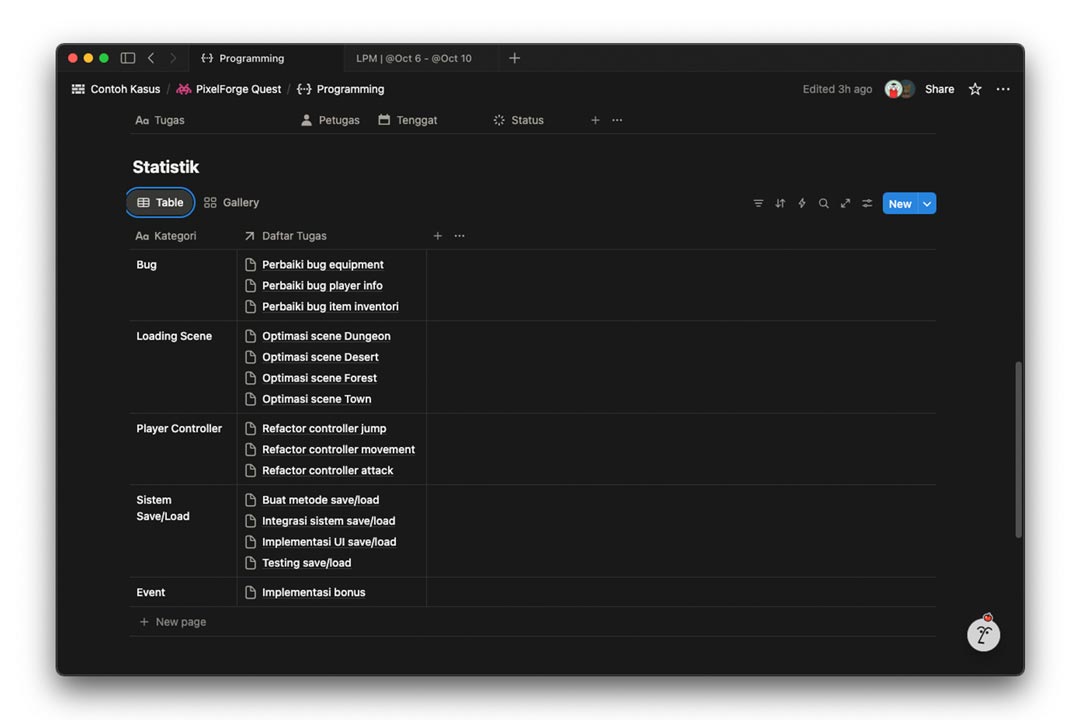Open column options beside Daftar Tugas add button
Viewport: 1080px width, 720px height.
(459, 236)
